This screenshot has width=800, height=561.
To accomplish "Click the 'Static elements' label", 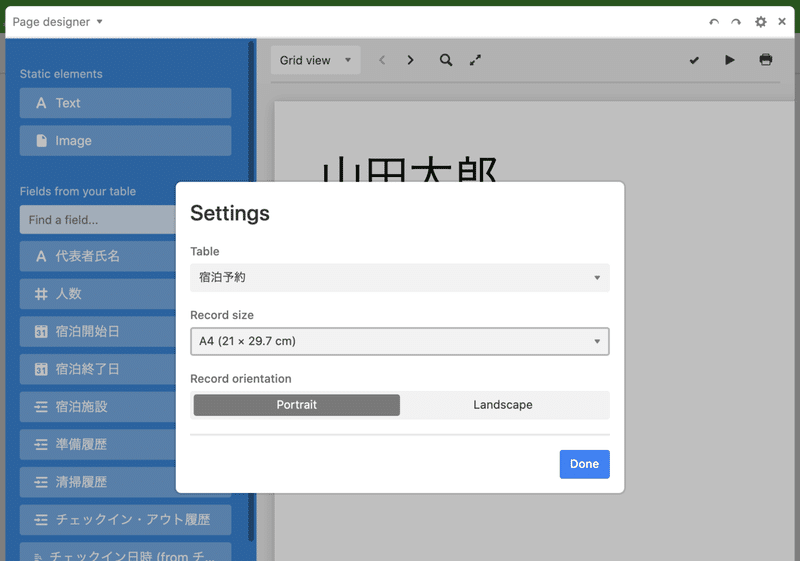I will 61,74.
